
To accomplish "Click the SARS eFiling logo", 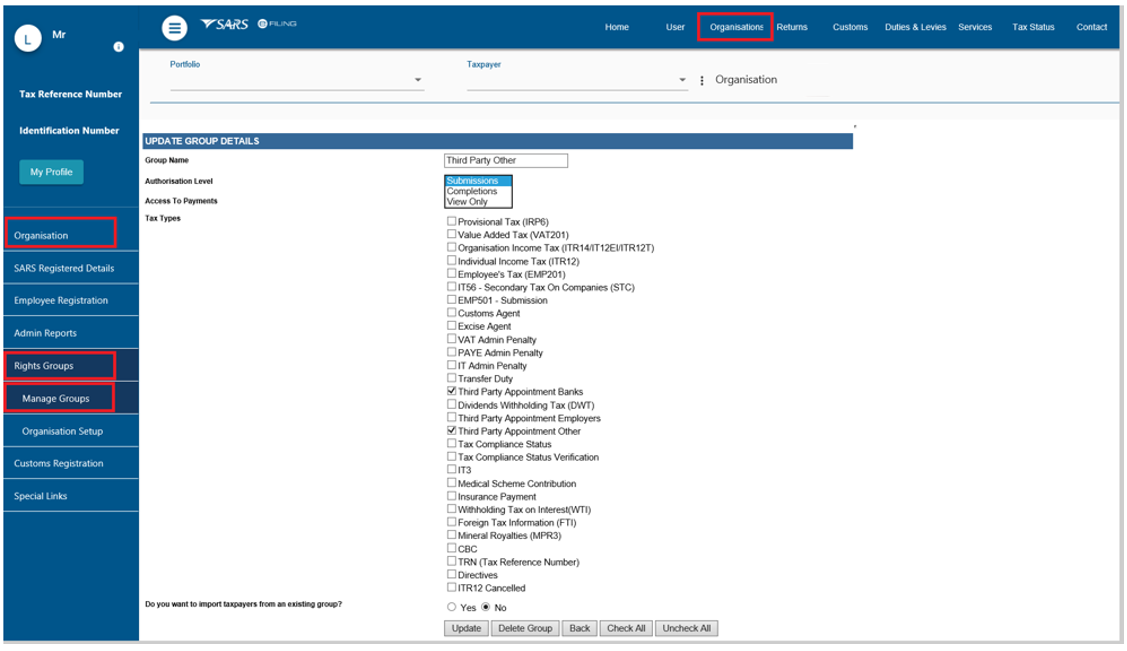I will click(x=248, y=24).
